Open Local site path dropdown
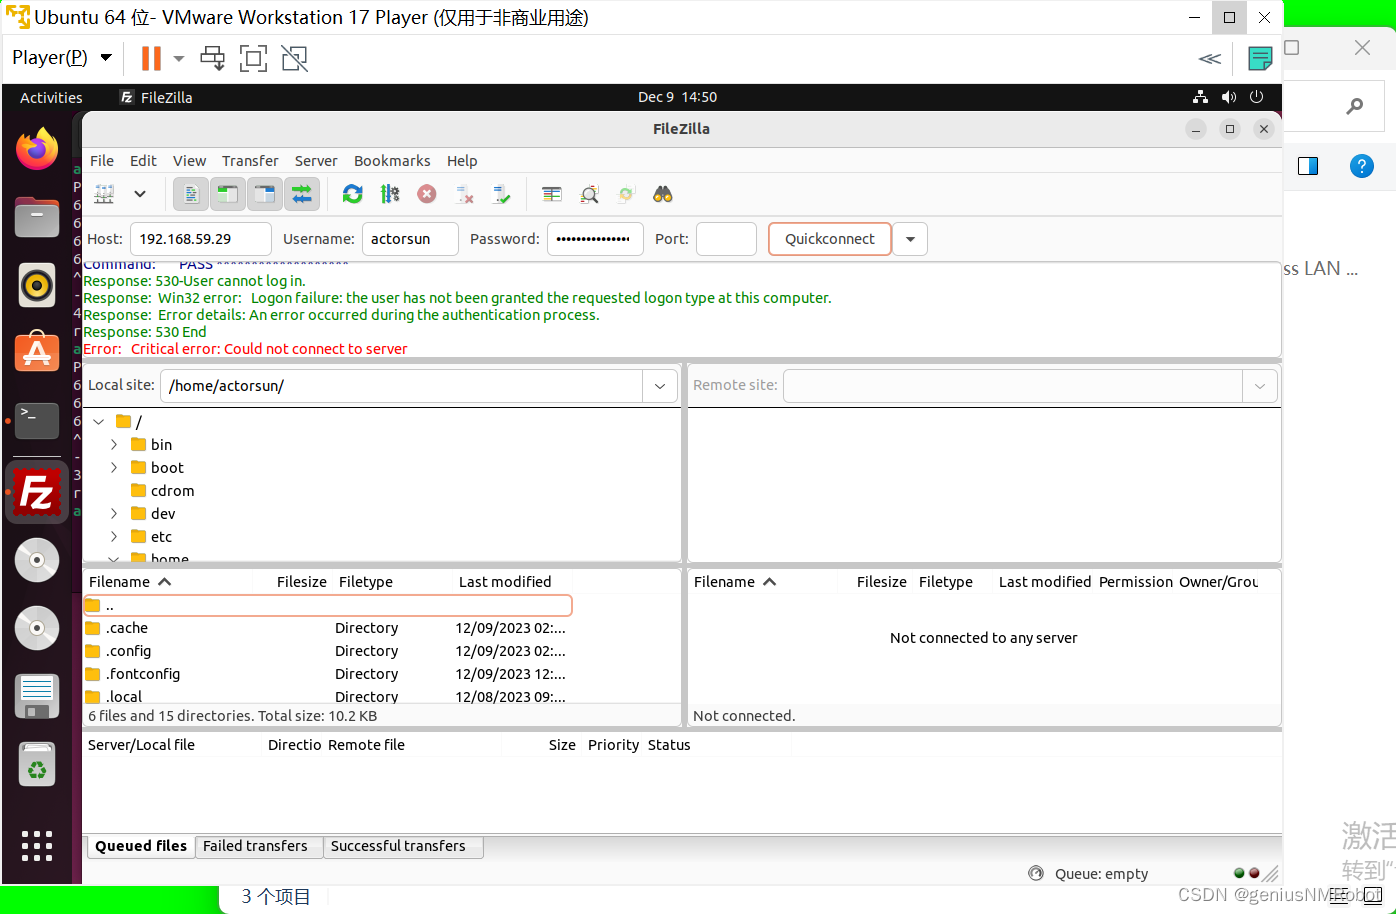This screenshot has height=914, width=1396. point(660,386)
